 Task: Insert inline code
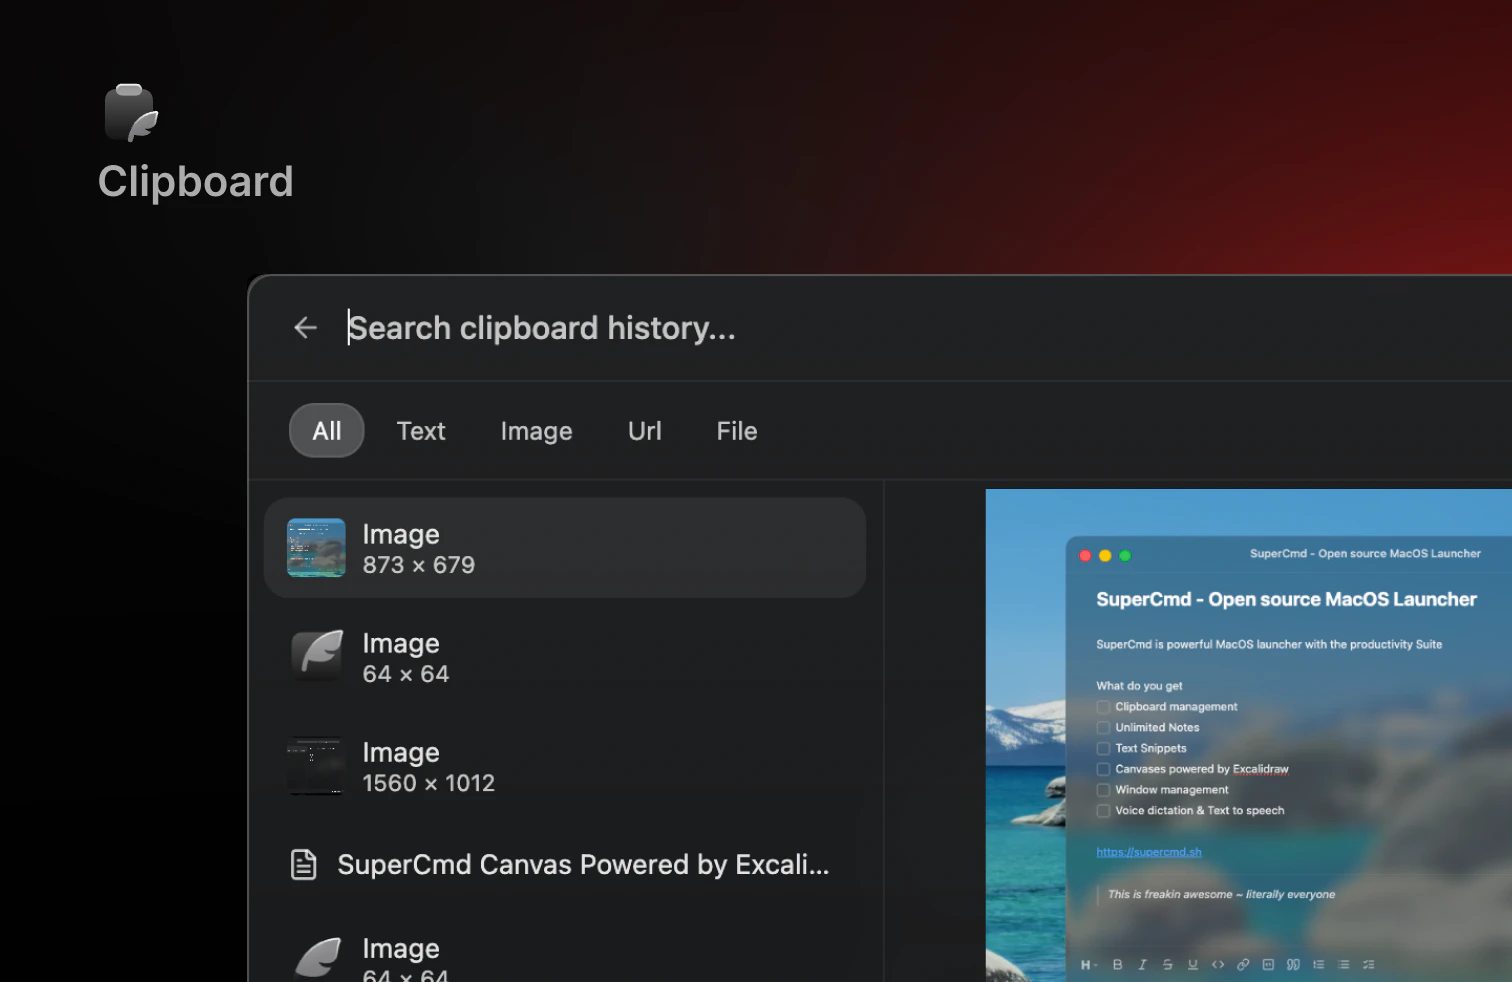(1218, 965)
